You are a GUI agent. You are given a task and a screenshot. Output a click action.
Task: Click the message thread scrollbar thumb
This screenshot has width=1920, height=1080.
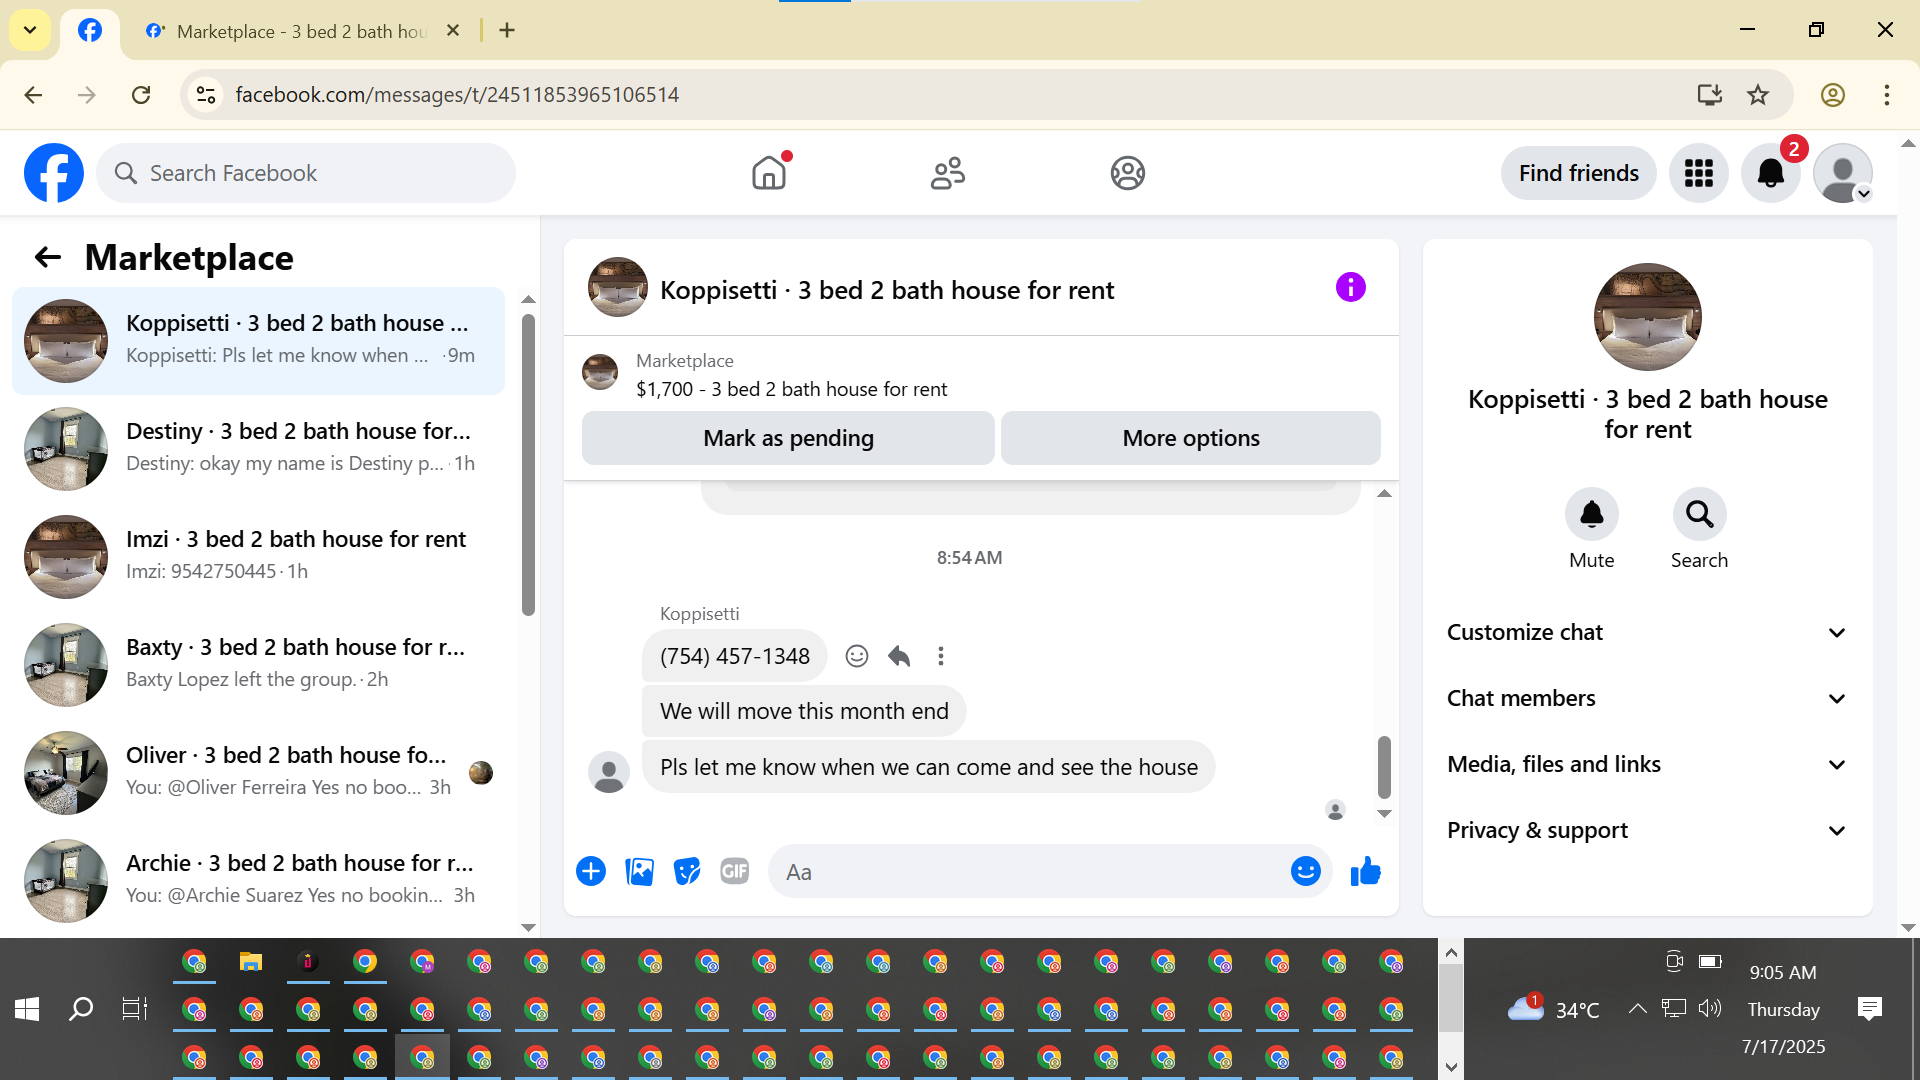(x=1384, y=767)
